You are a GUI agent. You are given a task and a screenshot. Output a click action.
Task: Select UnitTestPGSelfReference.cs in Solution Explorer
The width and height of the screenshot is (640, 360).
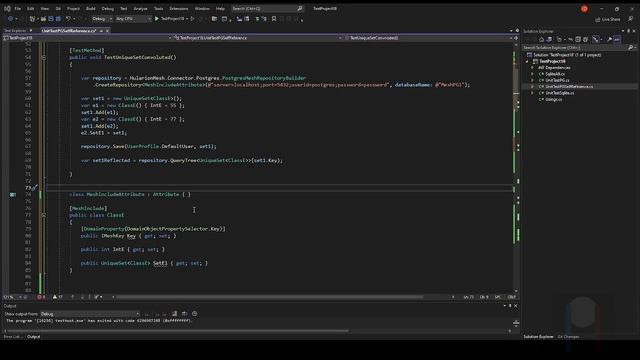pyautogui.click(x=569, y=87)
